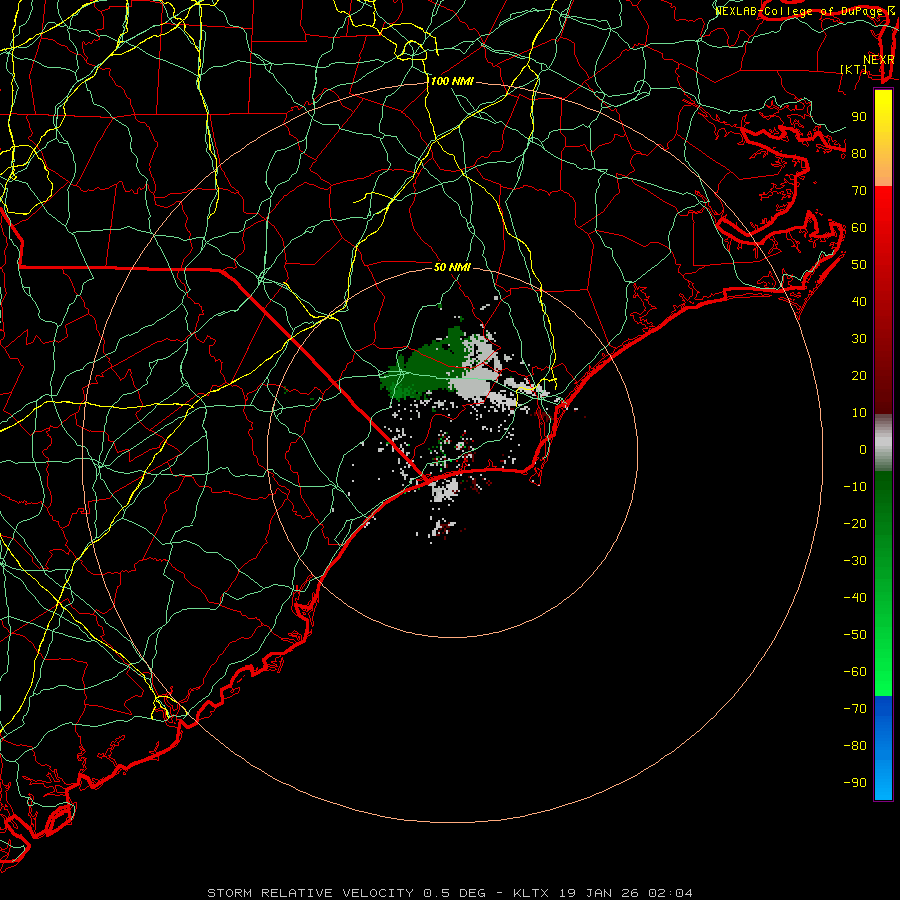
Task: Click the gray zero-velocity segment of the color bar
Action: [x=883, y=443]
